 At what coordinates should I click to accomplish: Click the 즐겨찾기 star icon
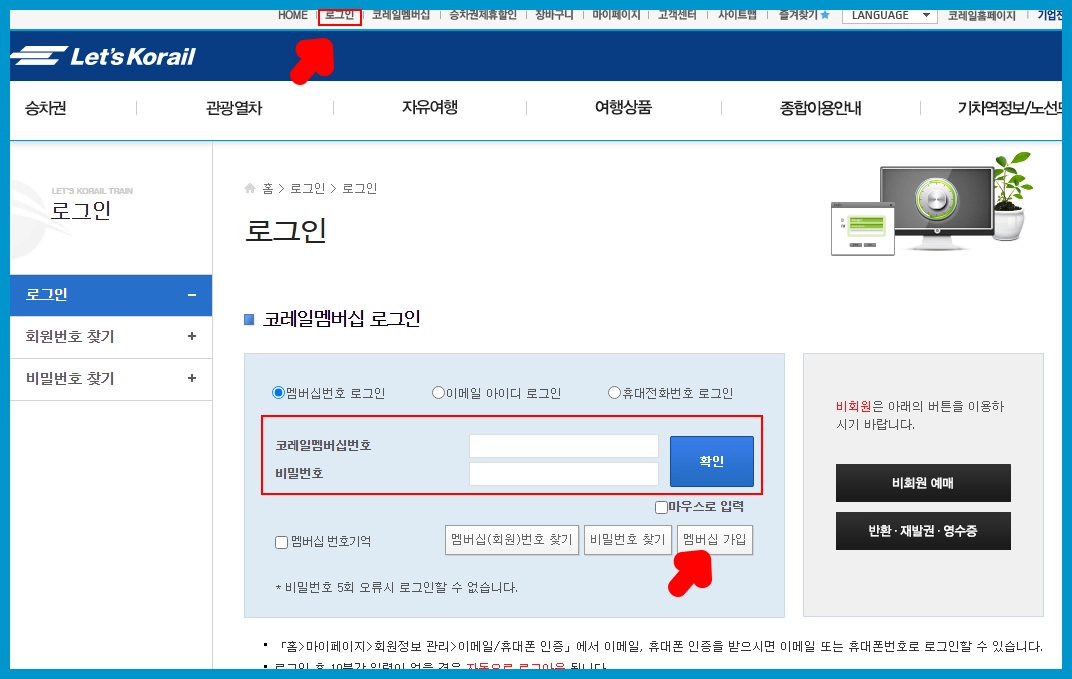tap(825, 14)
